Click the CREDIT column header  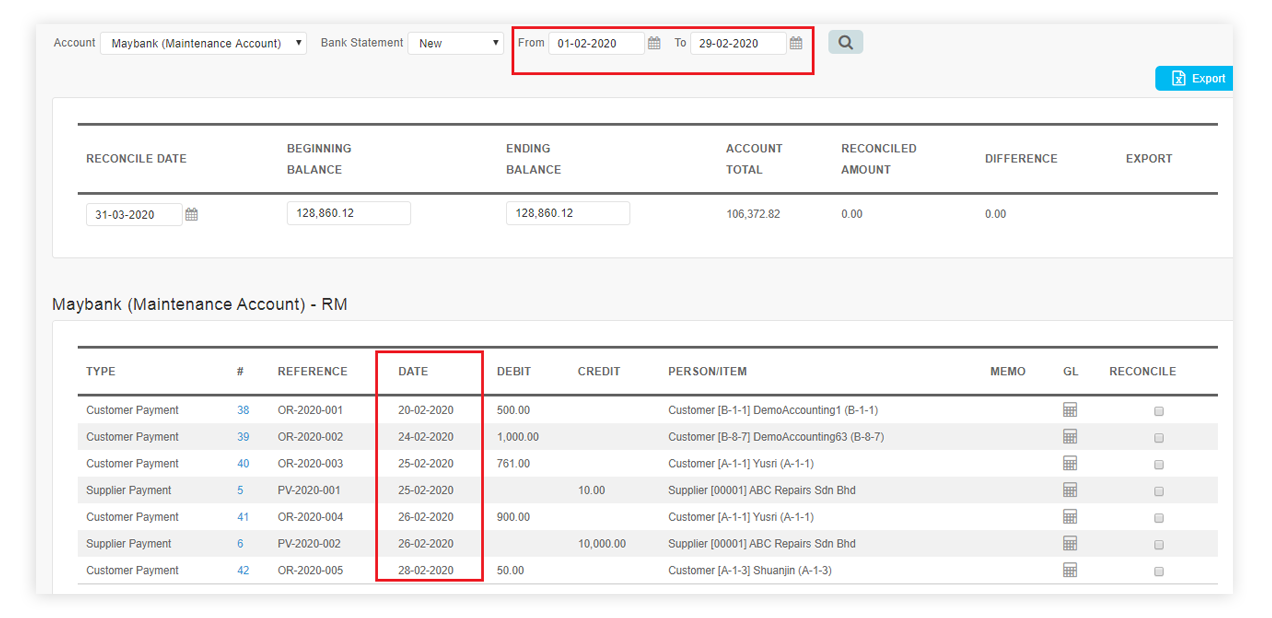(x=599, y=371)
